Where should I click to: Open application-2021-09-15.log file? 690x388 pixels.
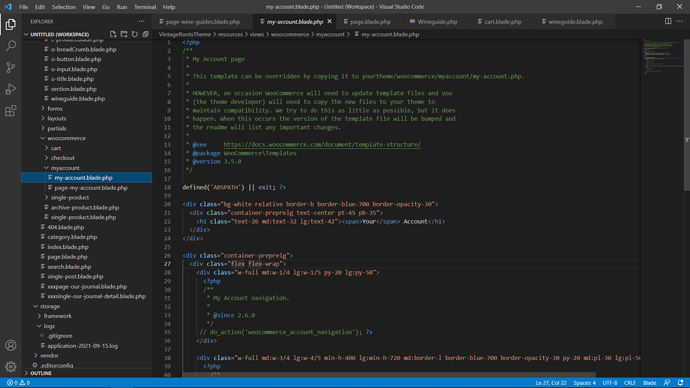coord(82,346)
